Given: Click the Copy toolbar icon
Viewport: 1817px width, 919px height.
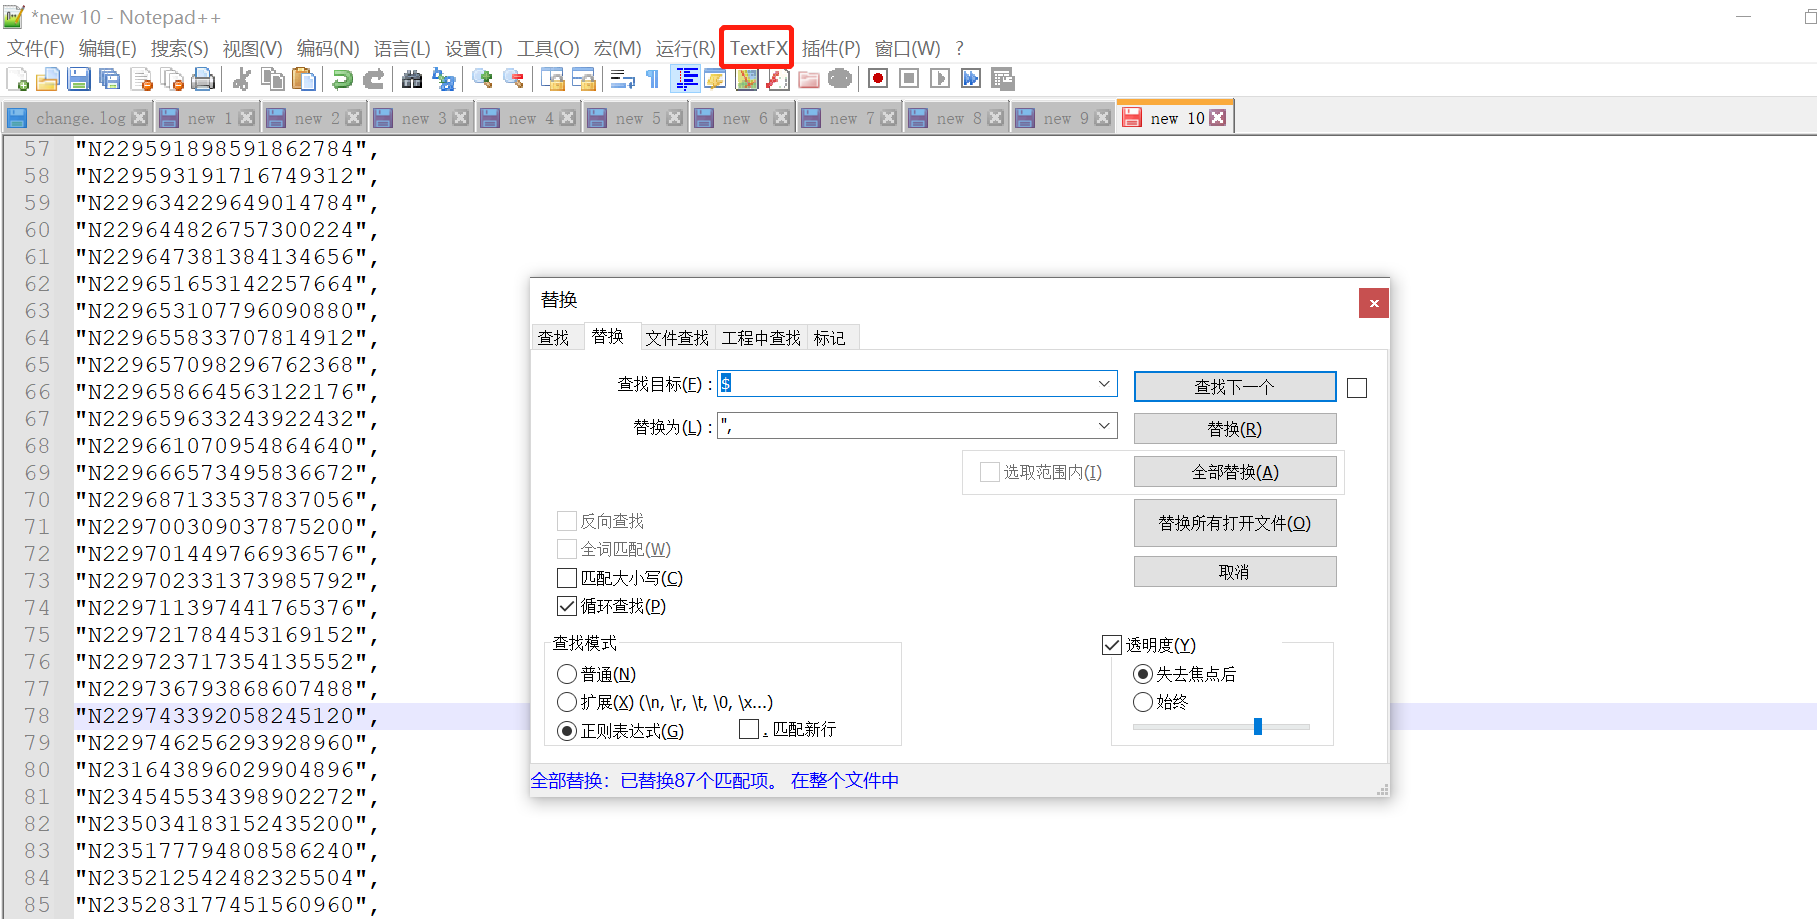Looking at the screenshot, I should tap(272, 79).
